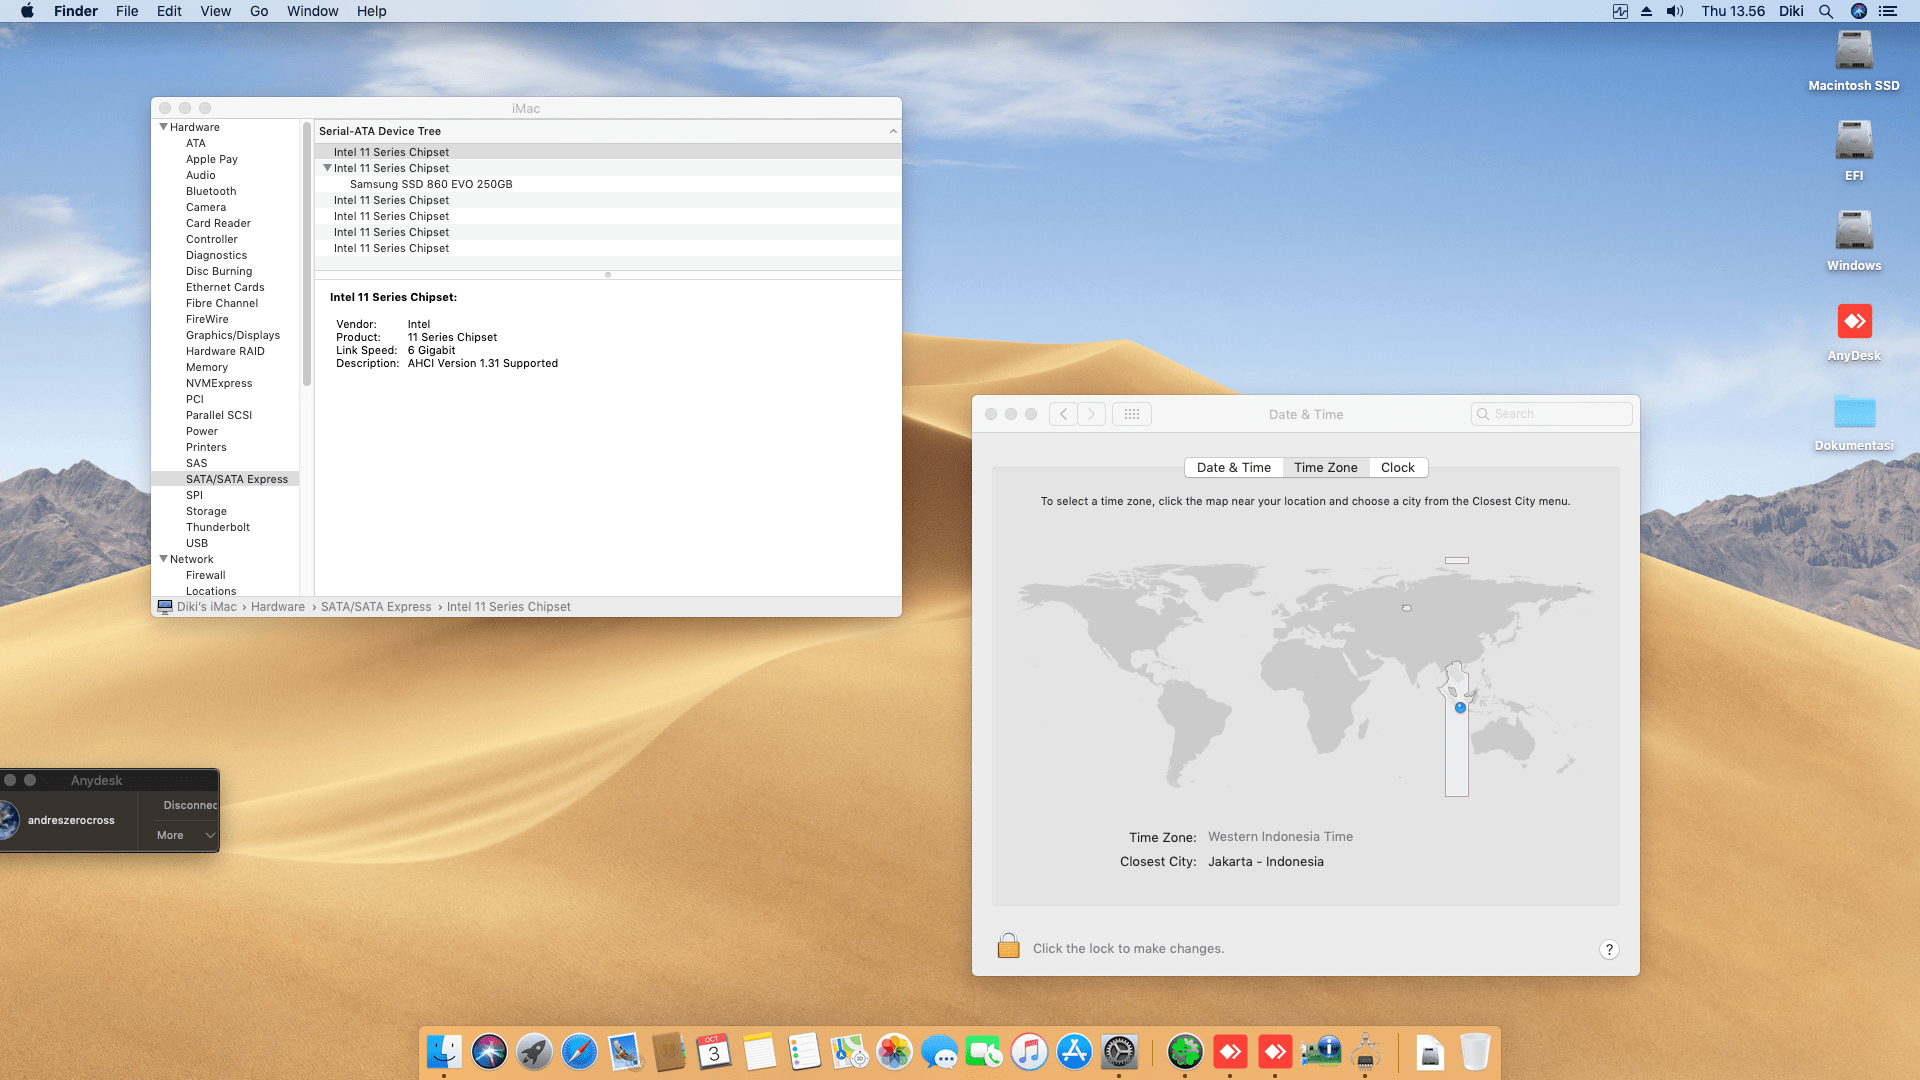The height and width of the screenshot is (1080, 1920).
Task: Open the show-all grid icon in Date & Time
Action: click(1131, 414)
